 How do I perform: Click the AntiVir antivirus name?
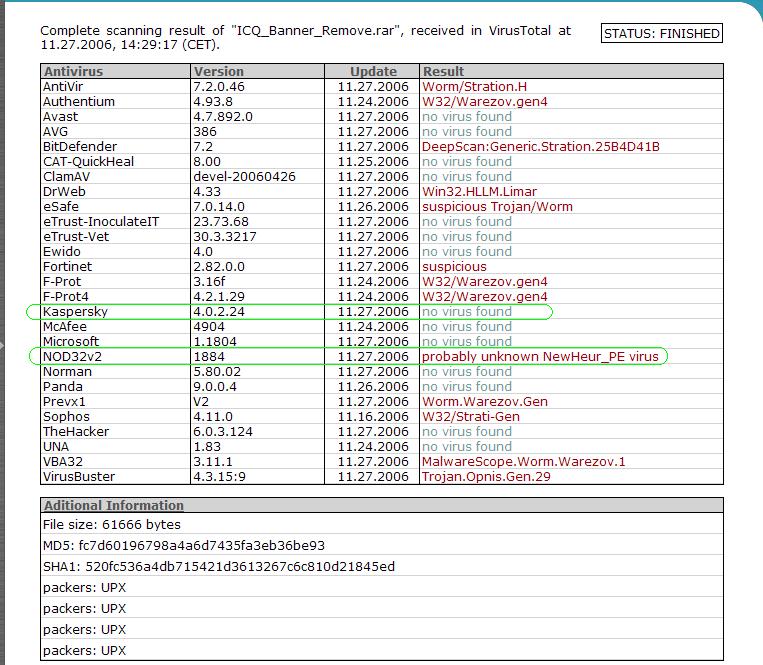pos(63,87)
